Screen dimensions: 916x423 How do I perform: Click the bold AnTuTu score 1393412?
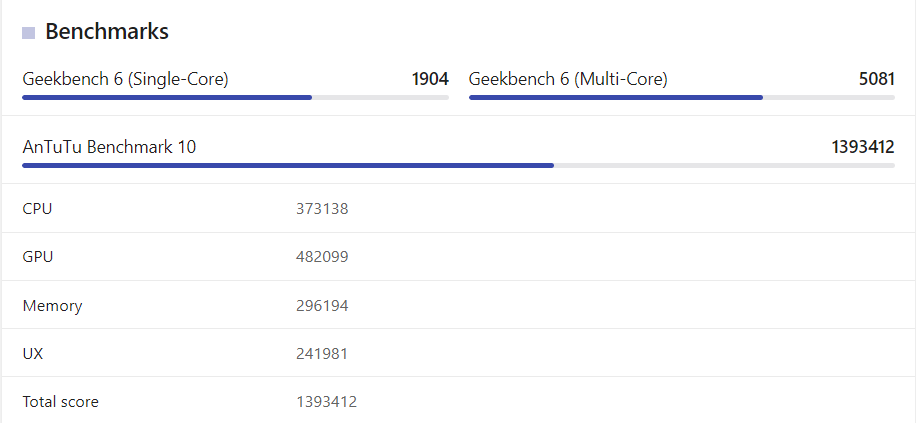click(862, 147)
